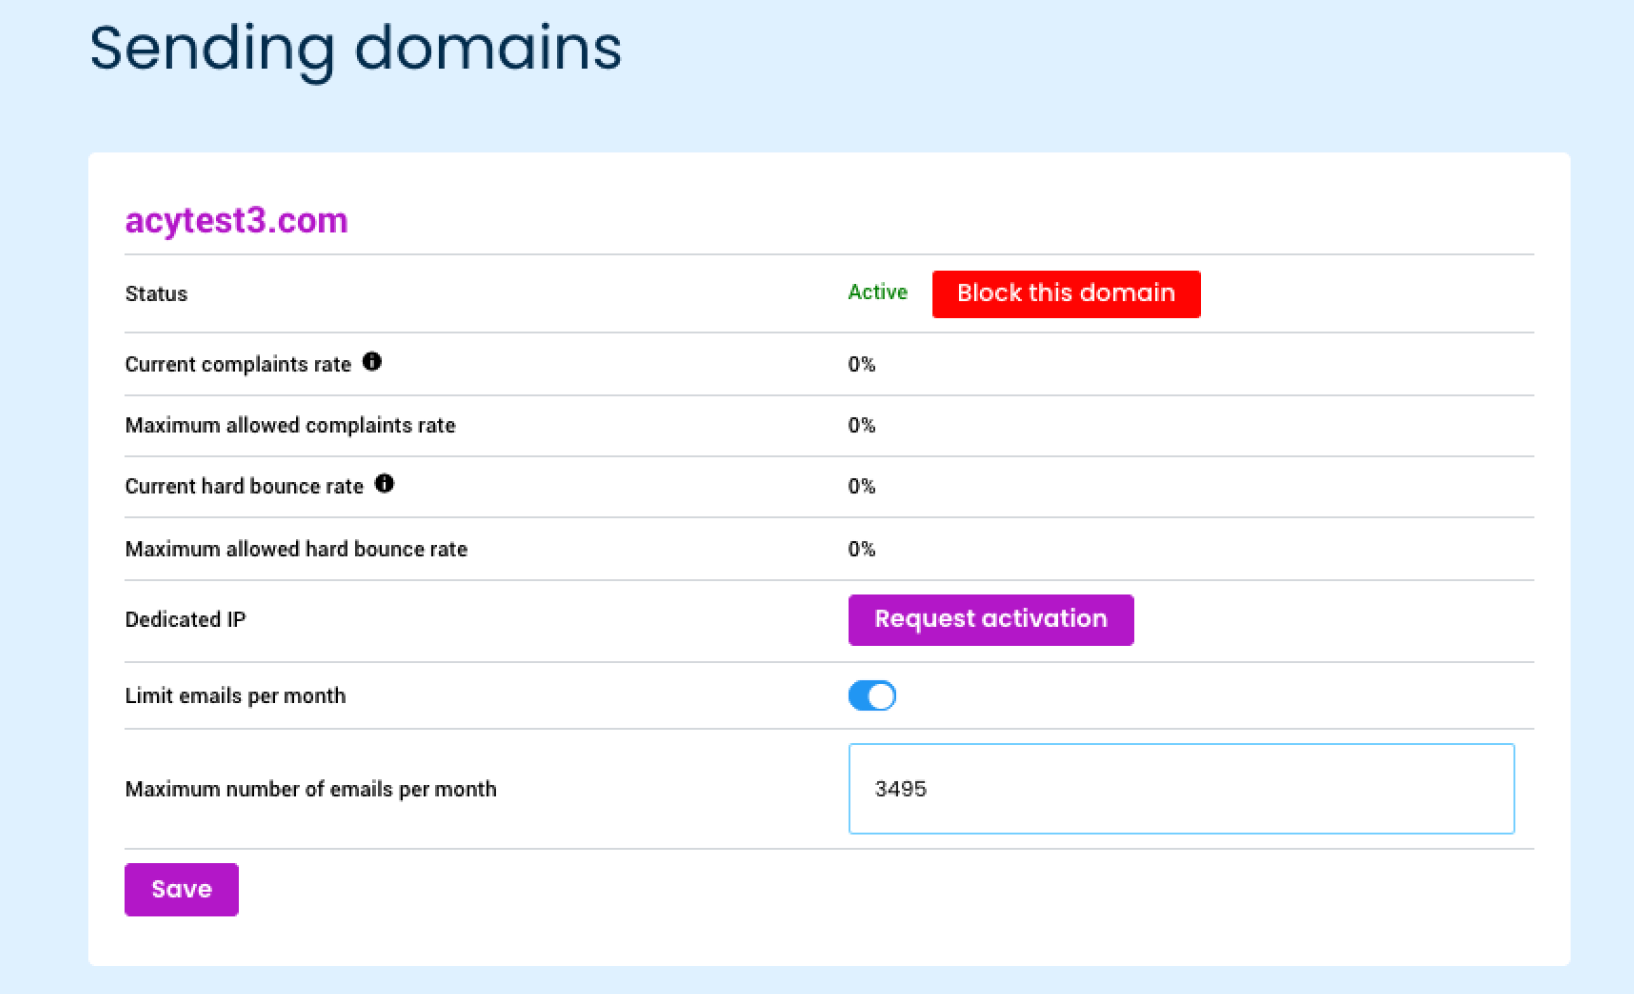The height and width of the screenshot is (994, 1634).
Task: Click the Maximum number of emails per month label
Action: point(310,790)
